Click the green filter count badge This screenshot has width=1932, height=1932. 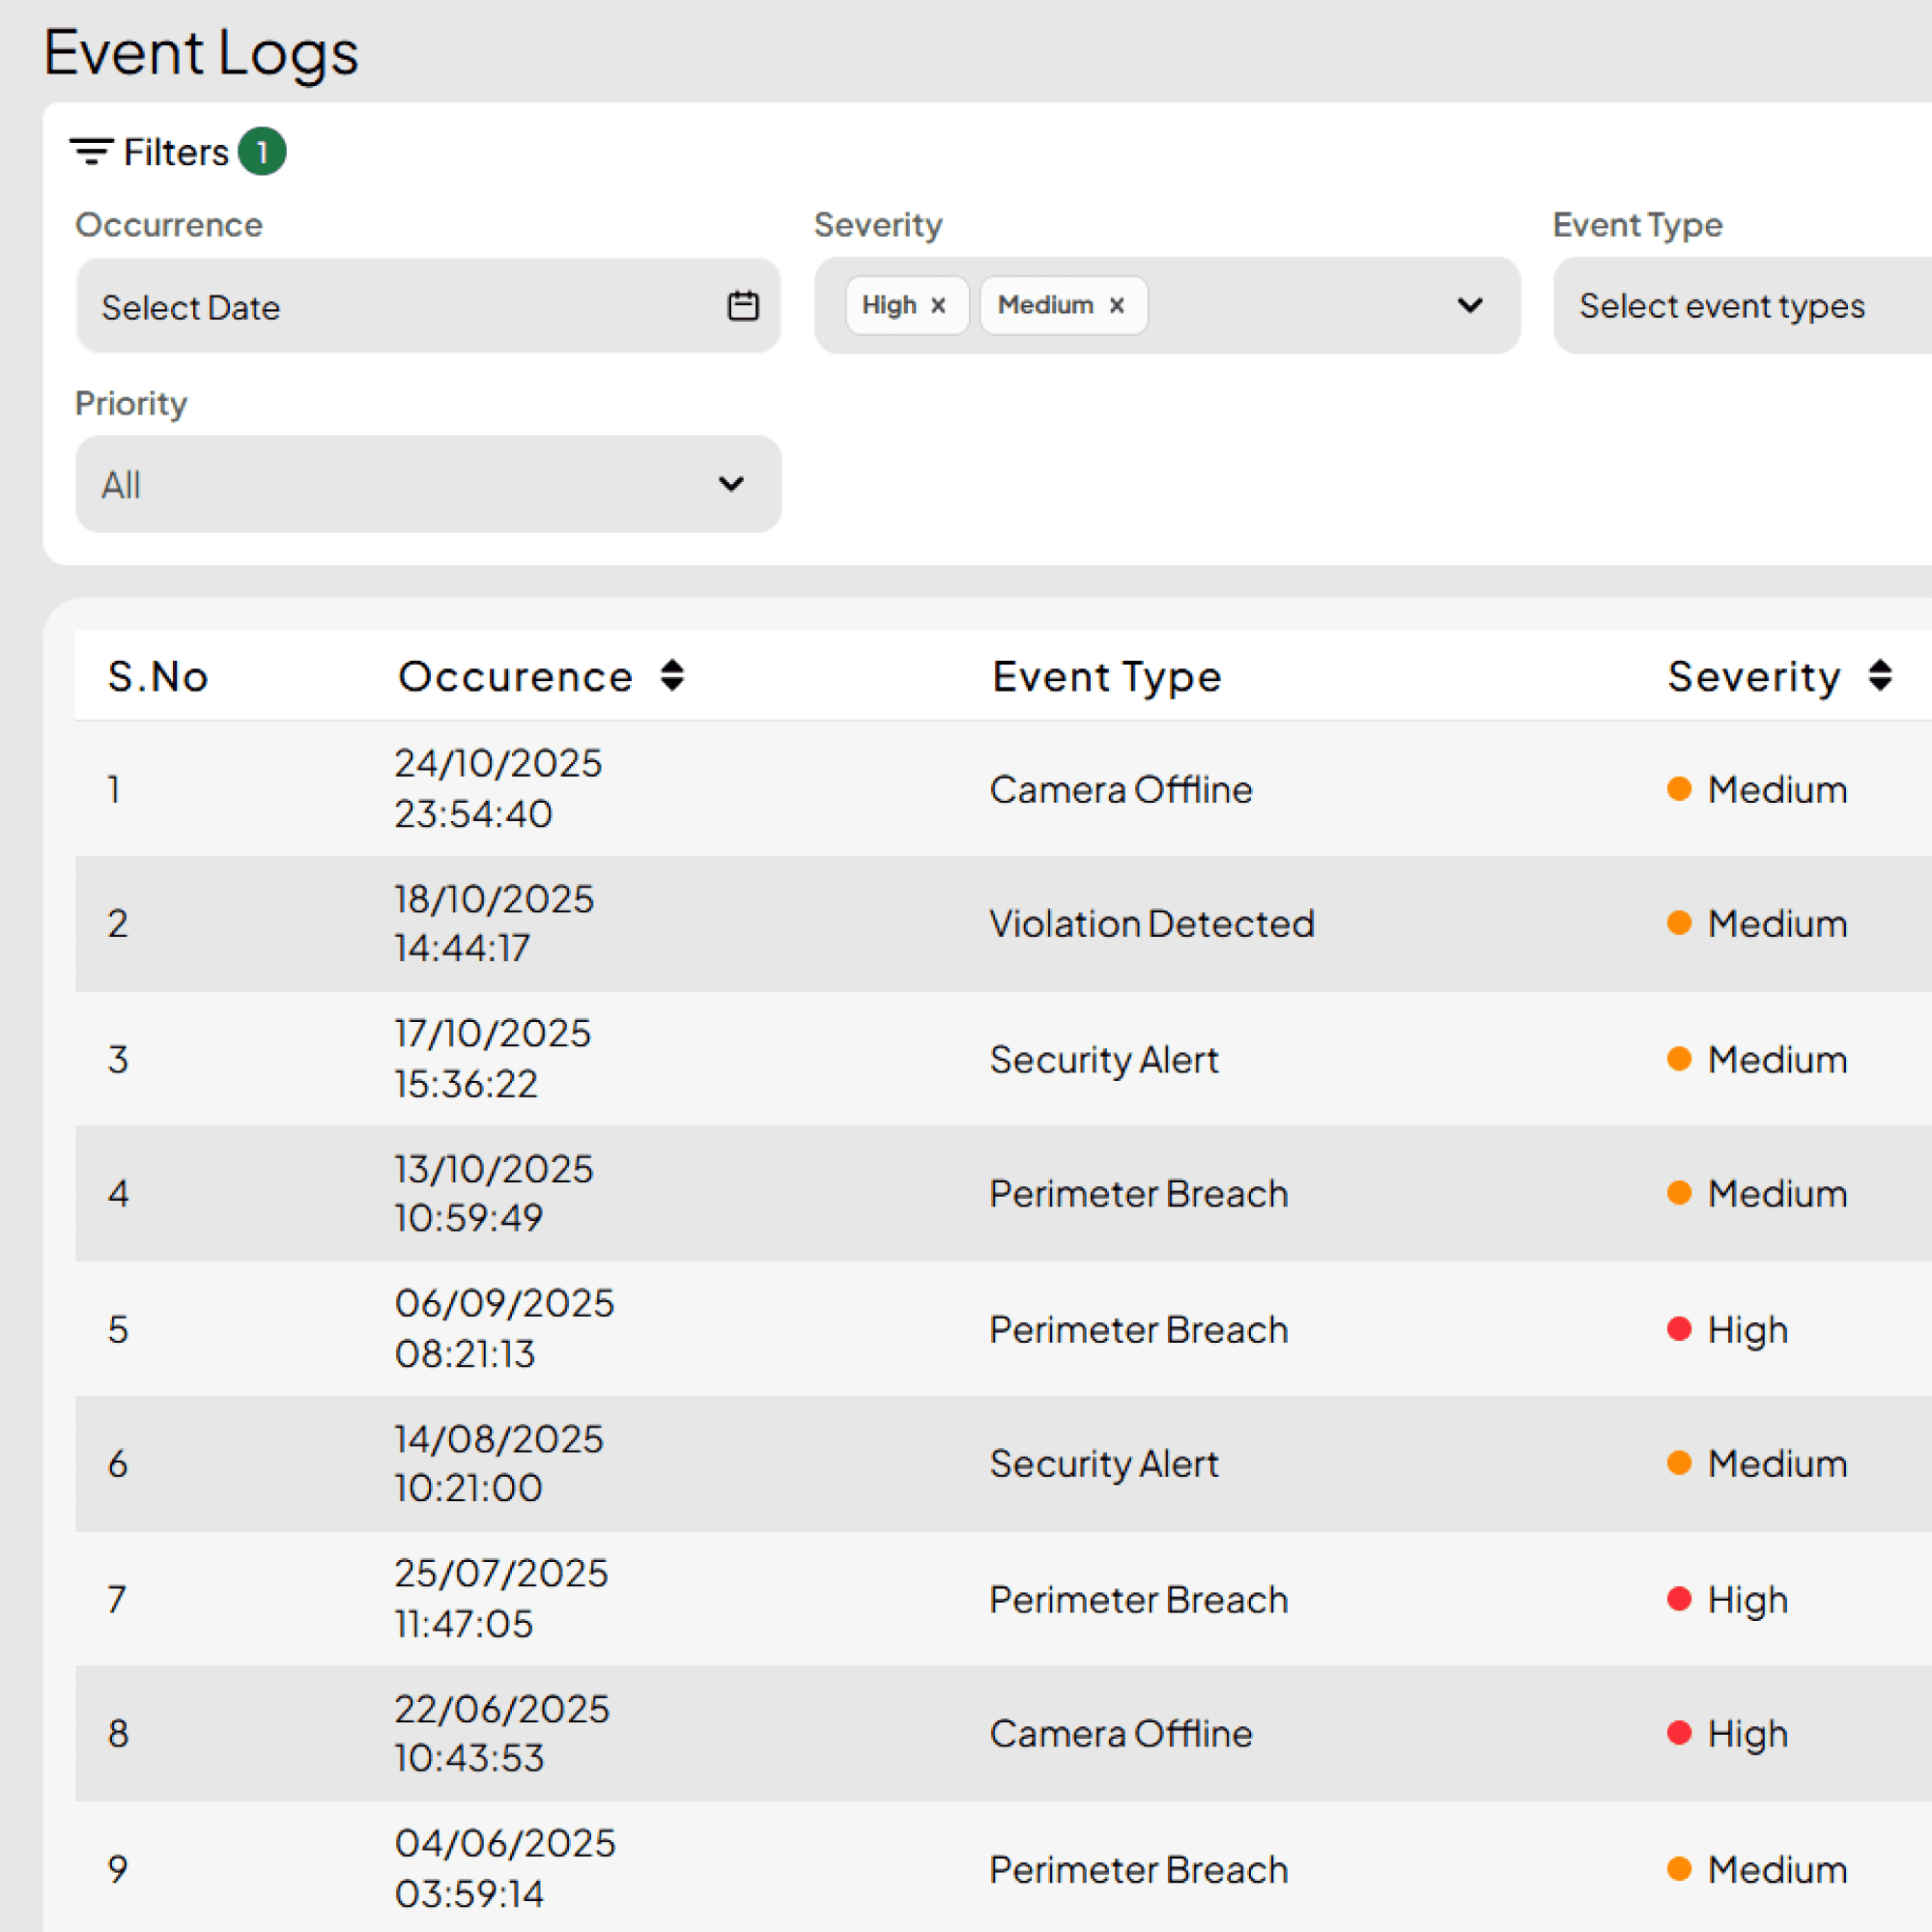[x=262, y=152]
